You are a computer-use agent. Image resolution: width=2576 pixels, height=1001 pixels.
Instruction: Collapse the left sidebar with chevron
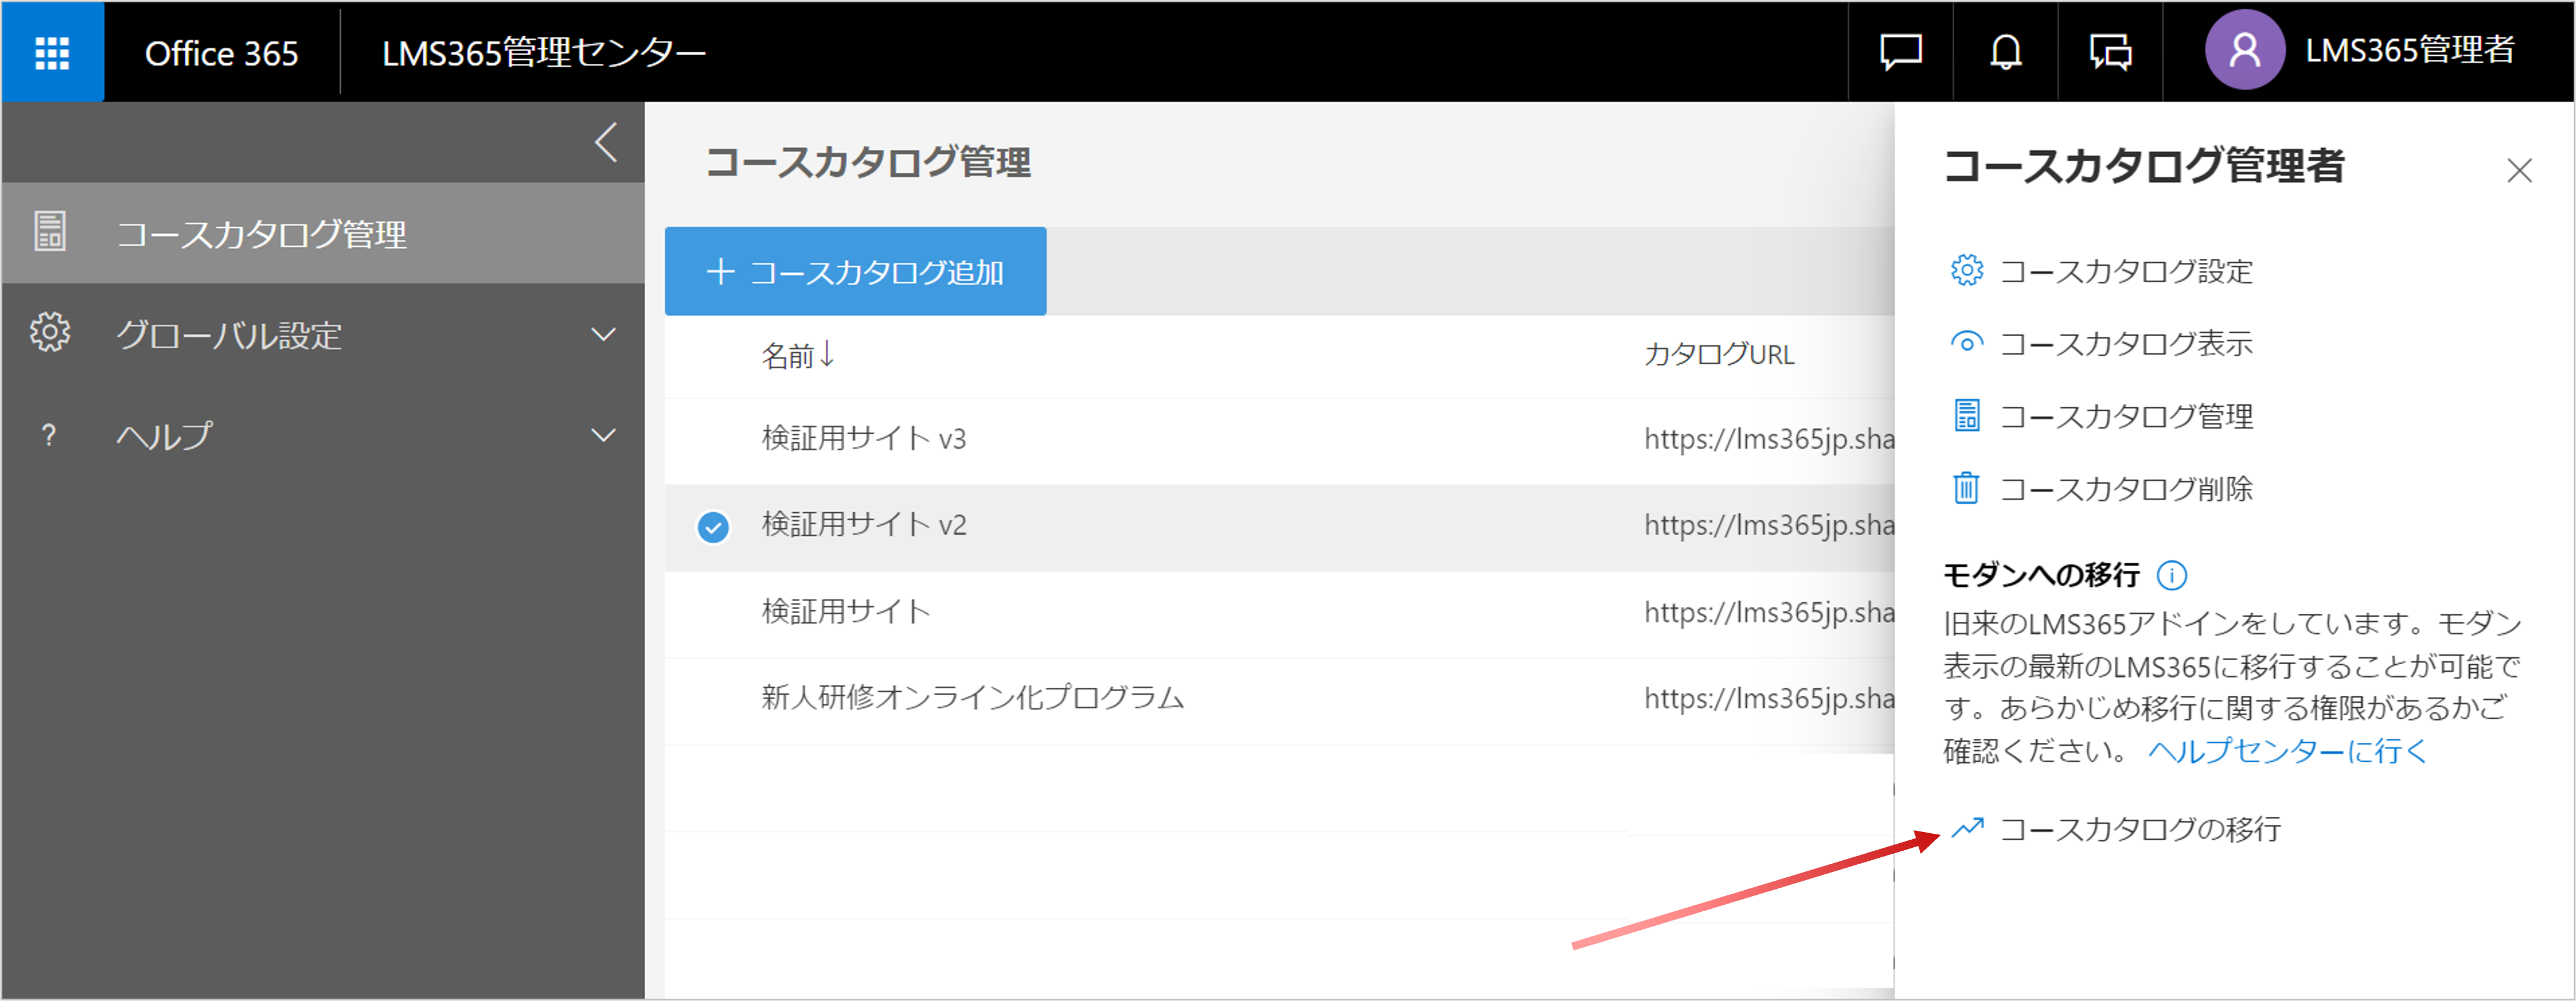coord(606,142)
